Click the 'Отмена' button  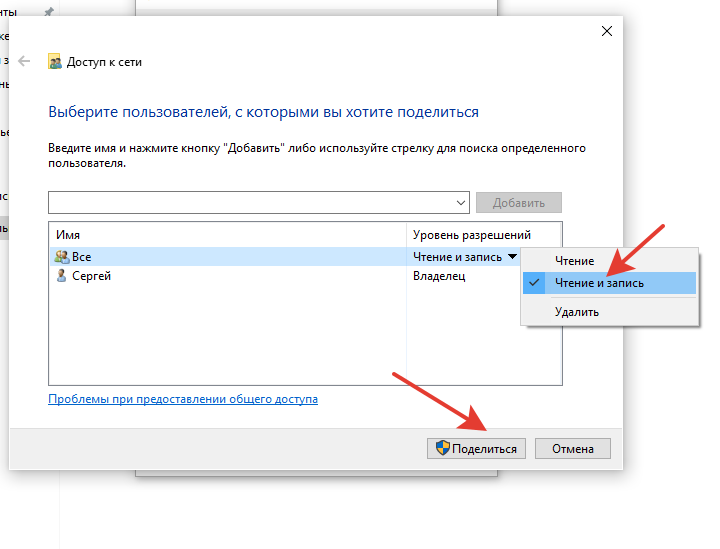click(573, 448)
